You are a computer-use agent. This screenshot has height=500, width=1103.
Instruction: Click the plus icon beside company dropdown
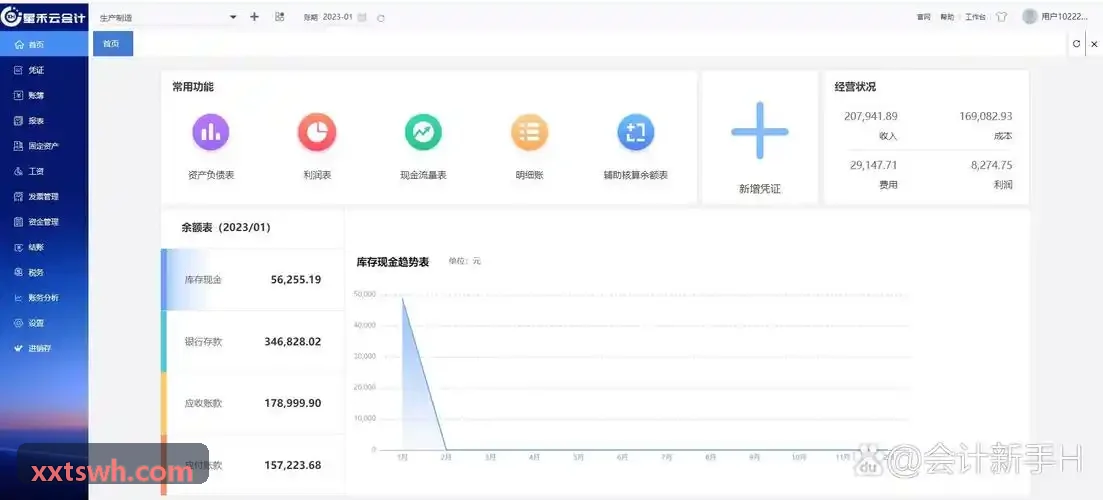tap(255, 17)
